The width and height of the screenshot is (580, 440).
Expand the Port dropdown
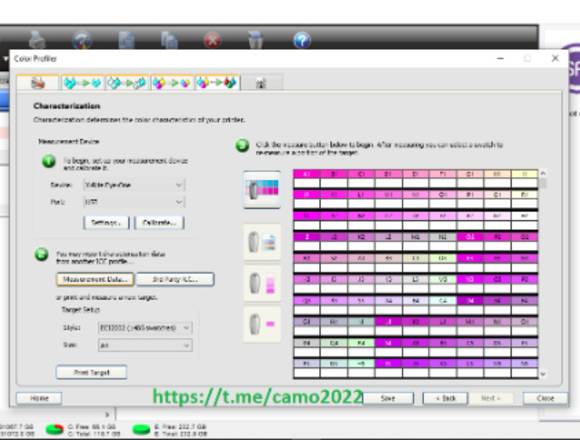tap(134, 202)
